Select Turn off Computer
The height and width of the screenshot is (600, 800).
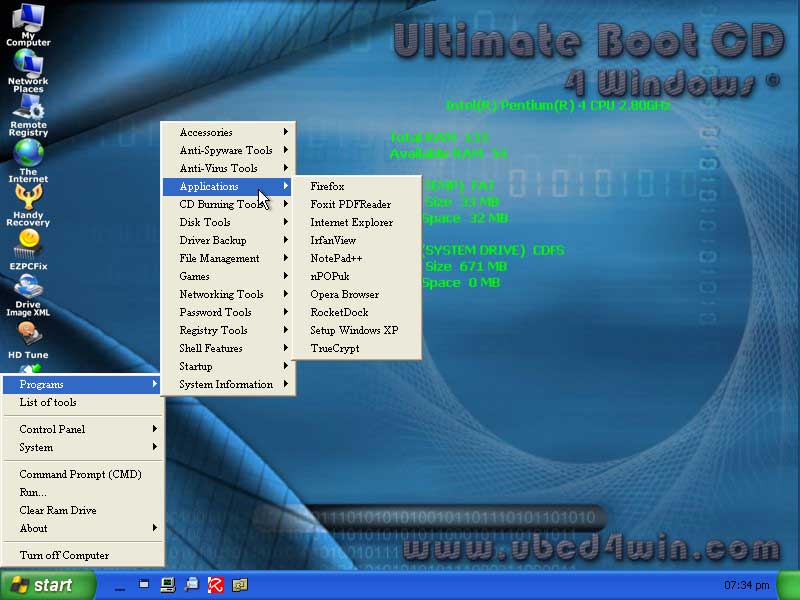(x=65, y=556)
